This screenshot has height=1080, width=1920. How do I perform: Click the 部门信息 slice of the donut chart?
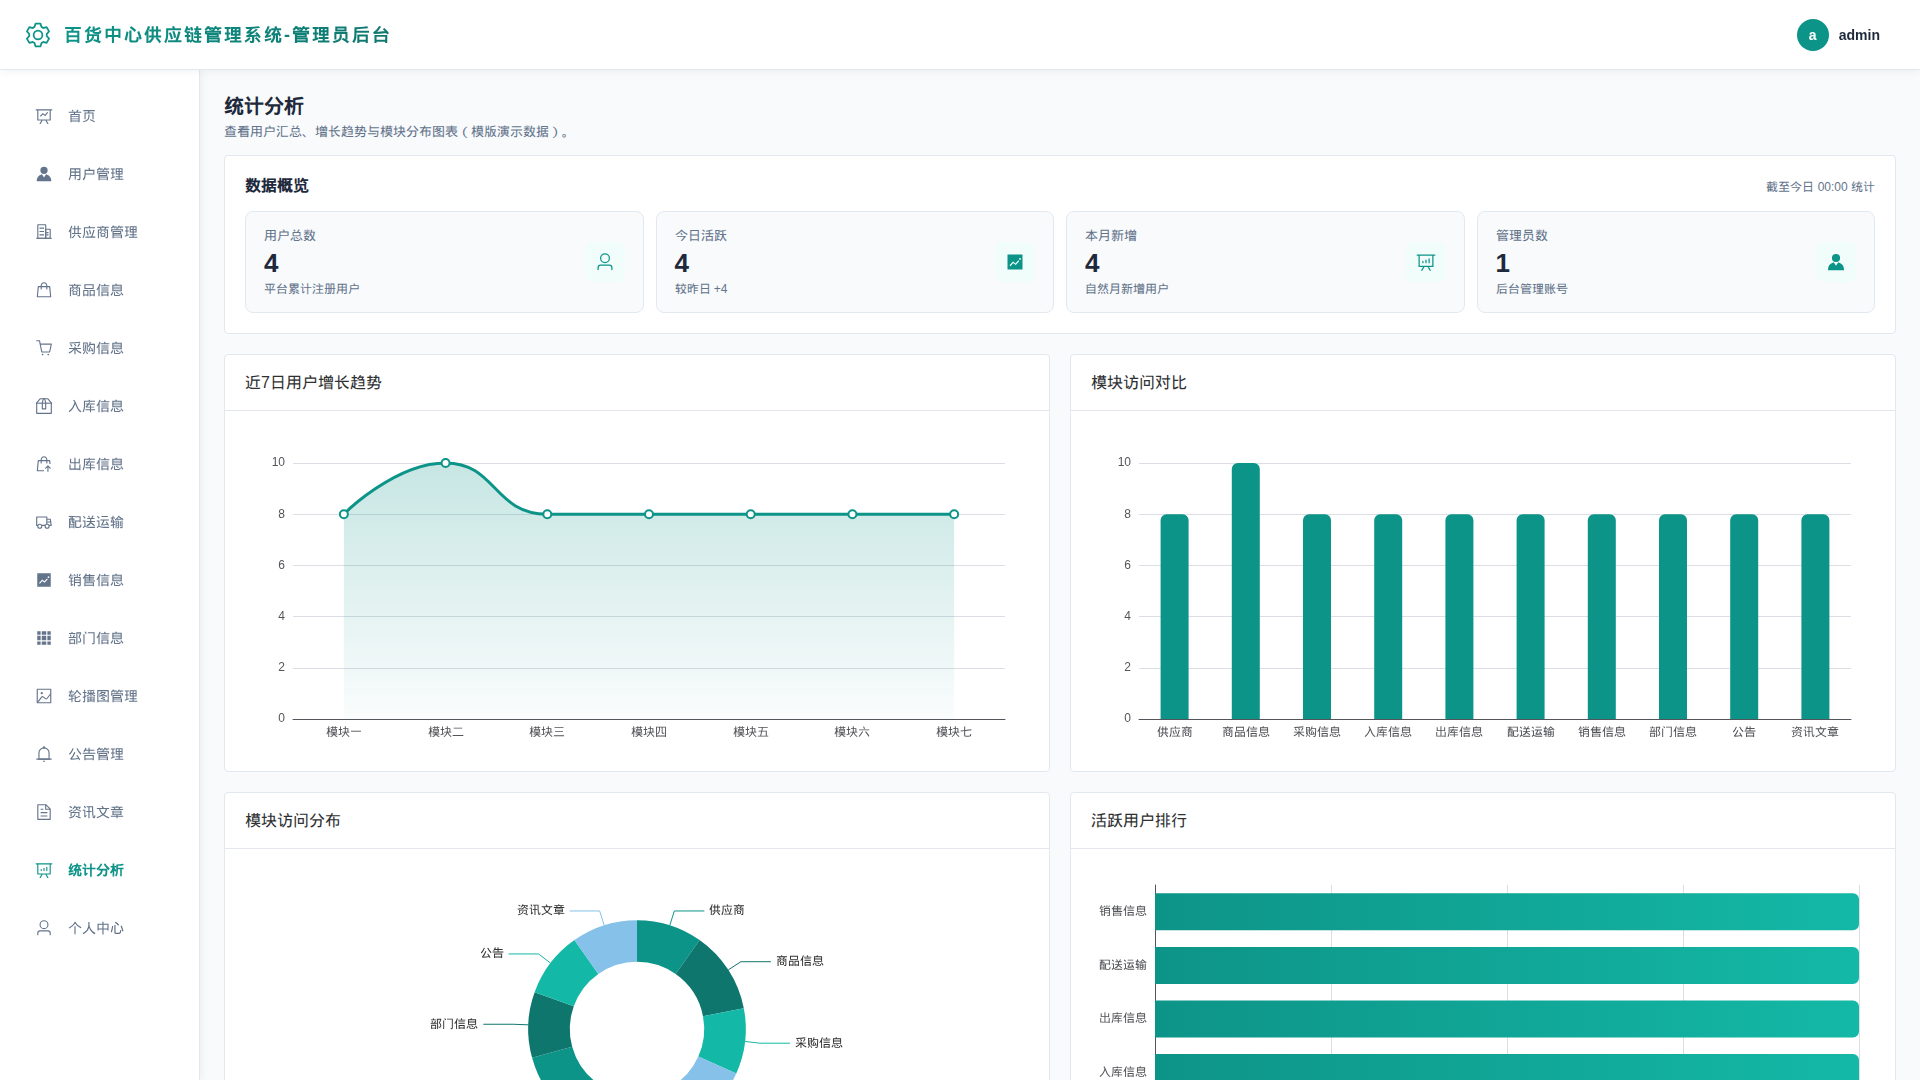point(549,1024)
